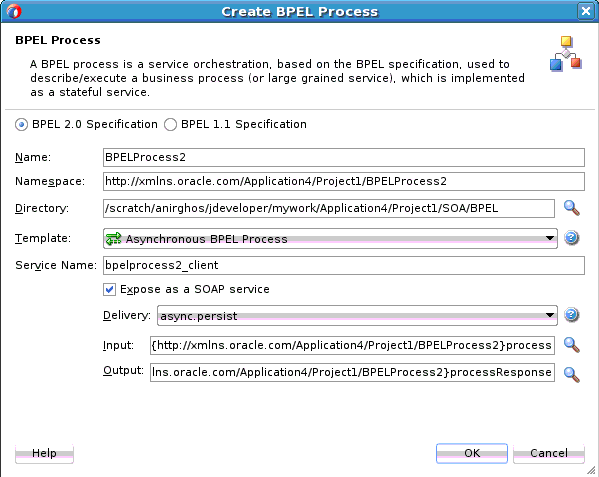Edit the Service Name field
Viewport: 599px width, 477px height.
point(344,265)
